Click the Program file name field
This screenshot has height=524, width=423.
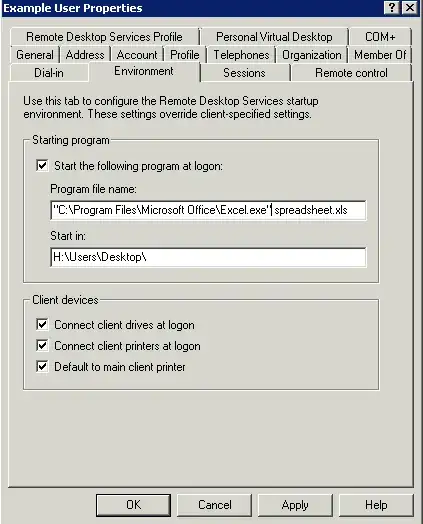pos(208,210)
